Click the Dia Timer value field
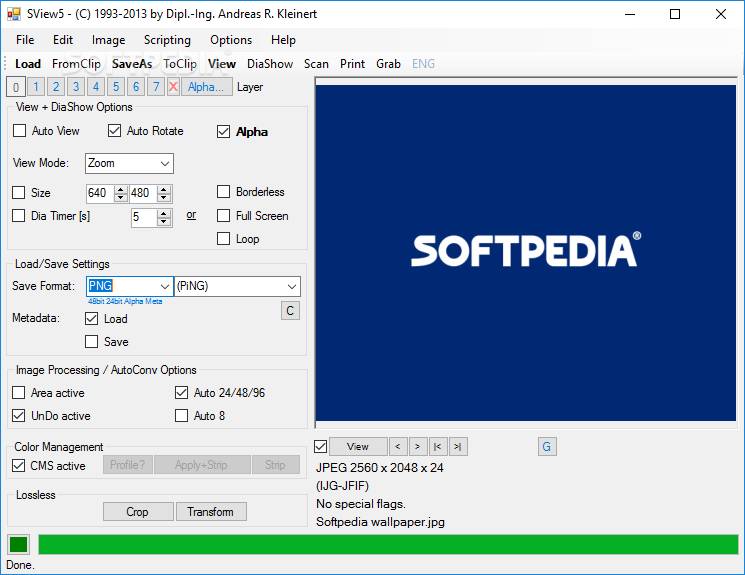The height and width of the screenshot is (575, 745). tap(144, 218)
